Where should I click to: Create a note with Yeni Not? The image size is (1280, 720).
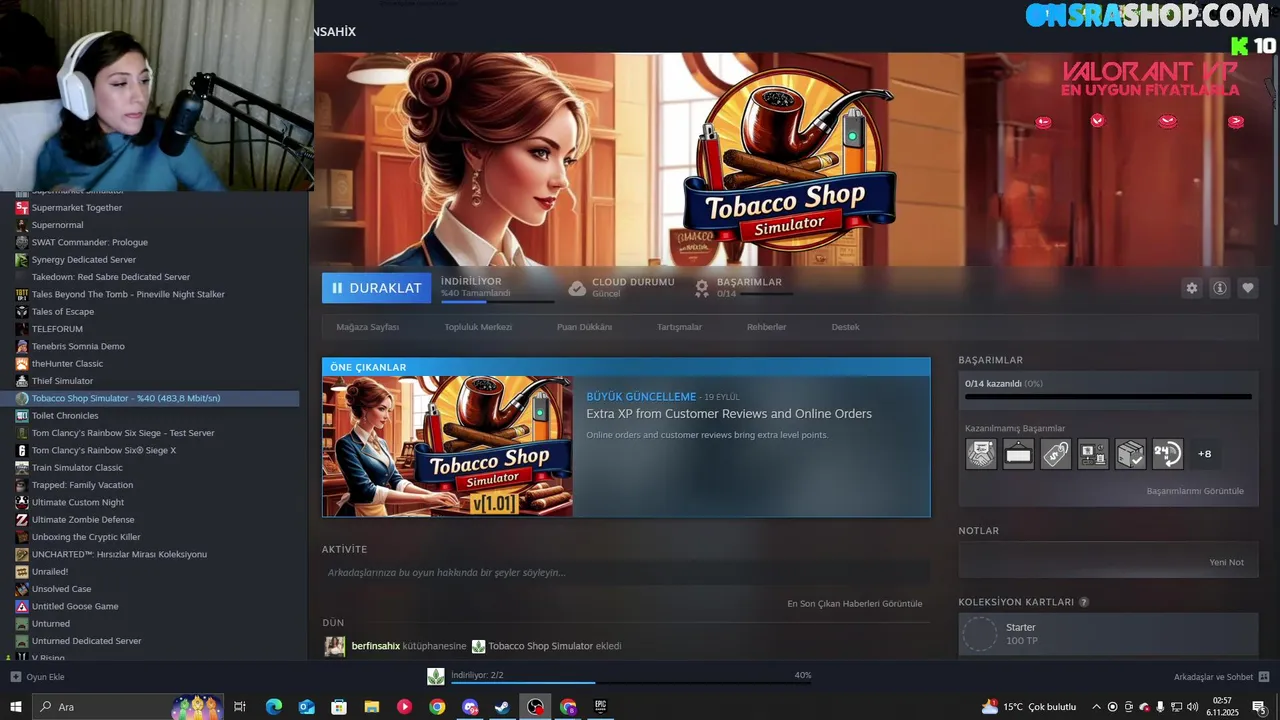(x=1227, y=562)
